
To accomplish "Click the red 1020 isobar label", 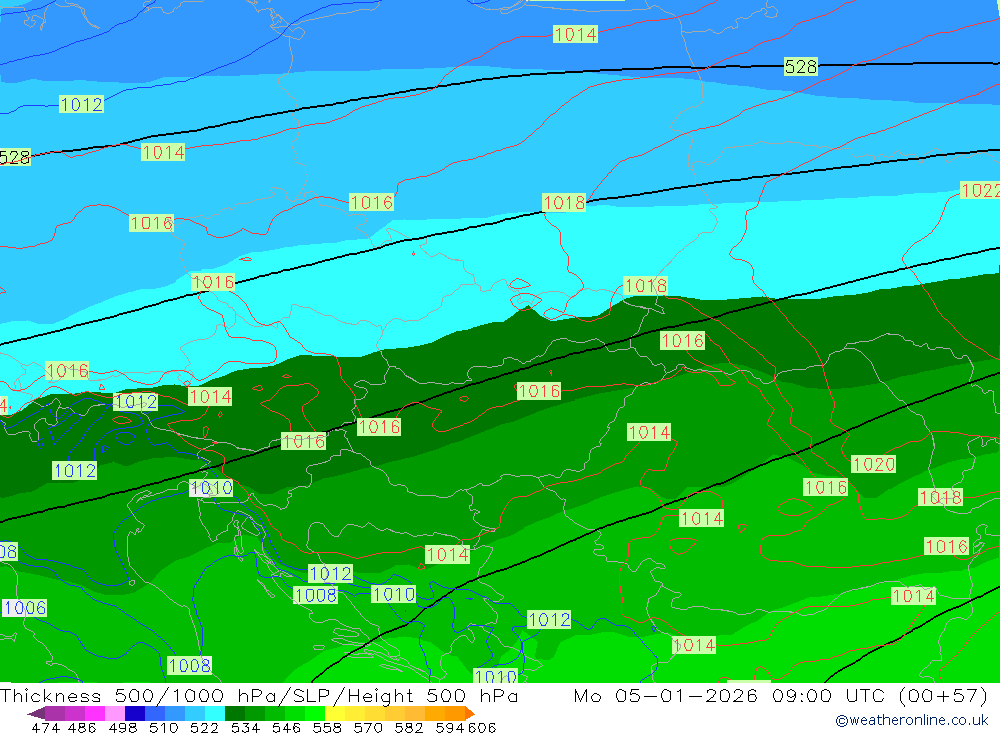I will pyautogui.click(x=874, y=464).
